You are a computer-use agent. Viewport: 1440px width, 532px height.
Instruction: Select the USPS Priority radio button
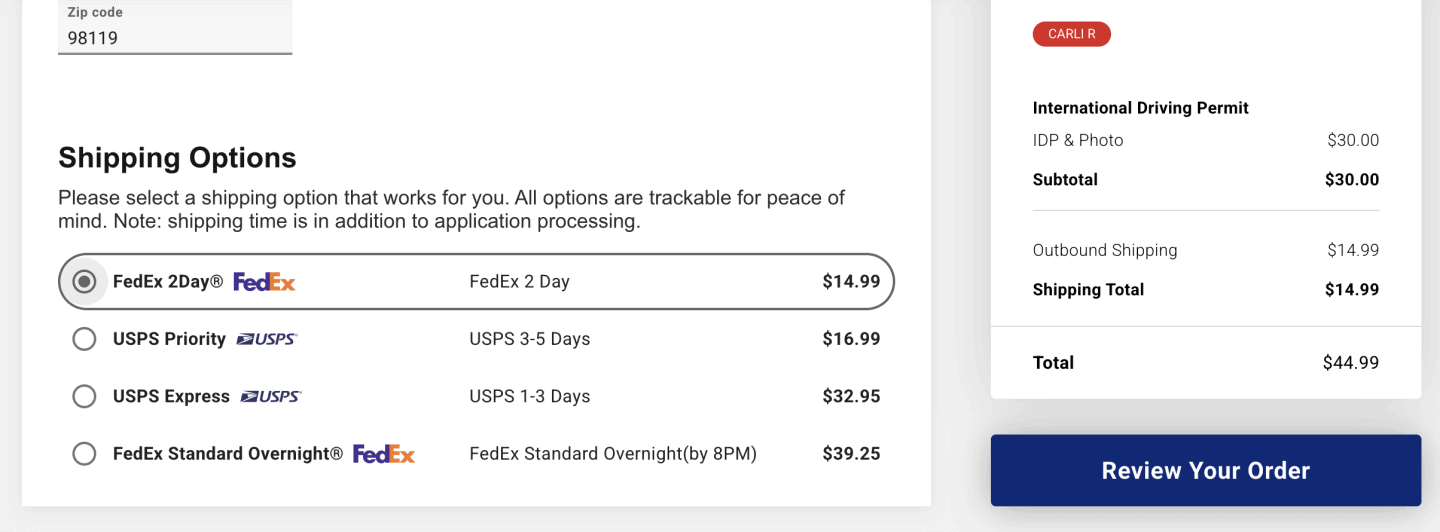[x=85, y=339]
